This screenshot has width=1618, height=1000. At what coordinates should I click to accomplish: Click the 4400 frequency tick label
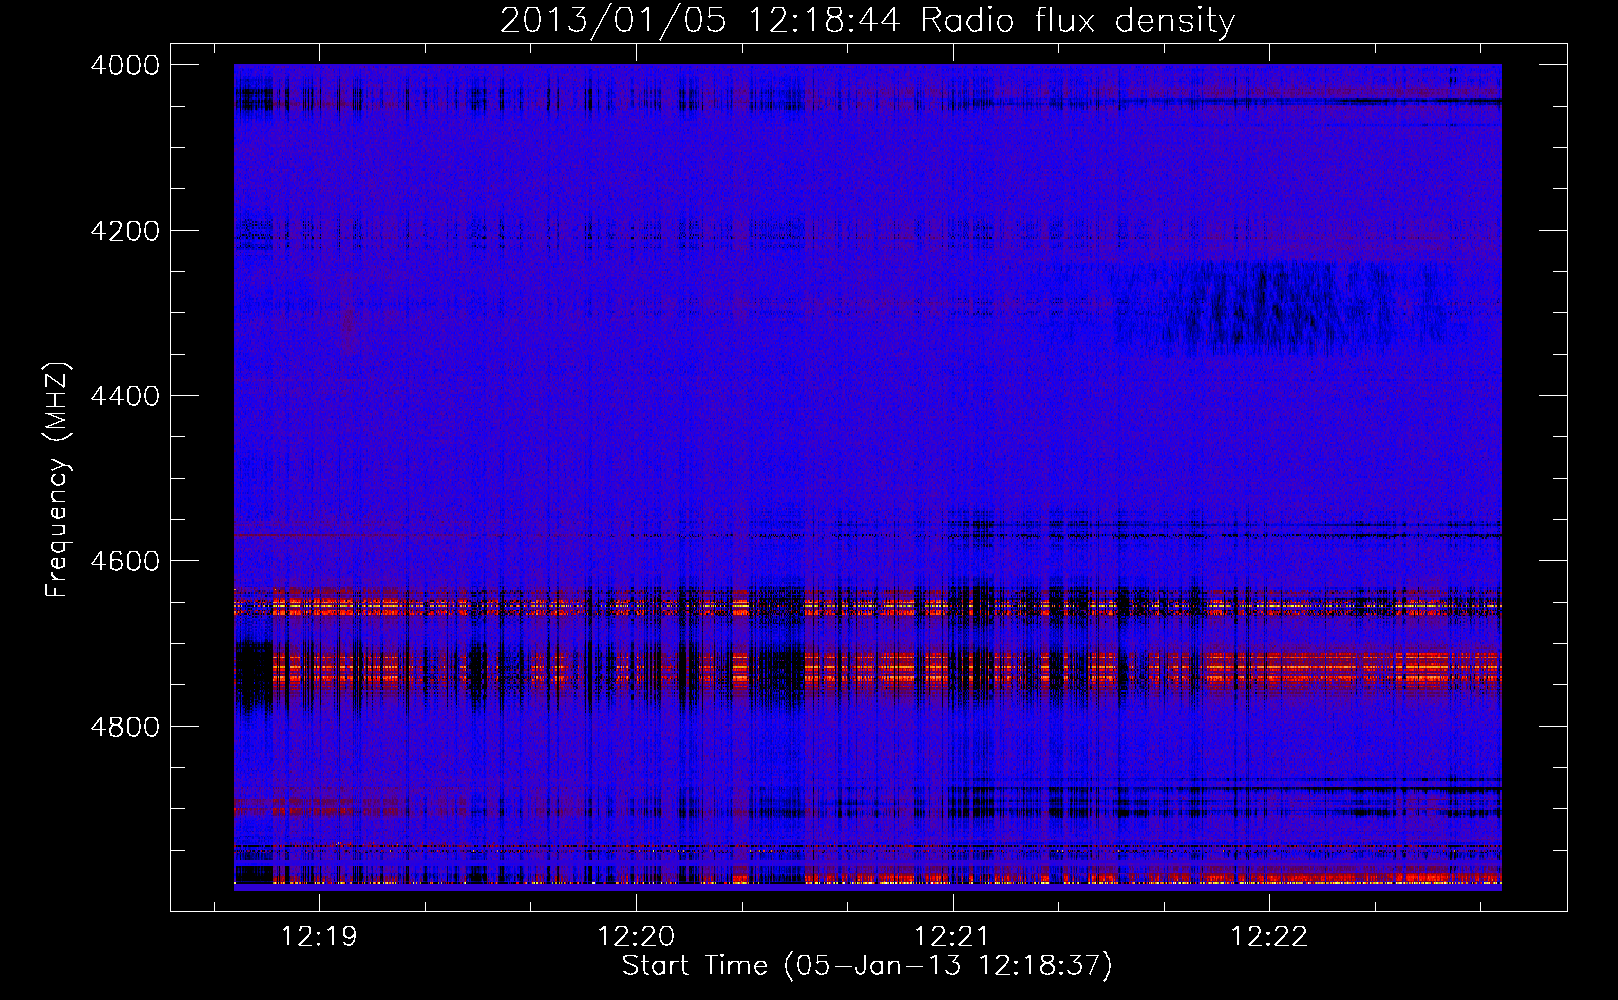125,396
